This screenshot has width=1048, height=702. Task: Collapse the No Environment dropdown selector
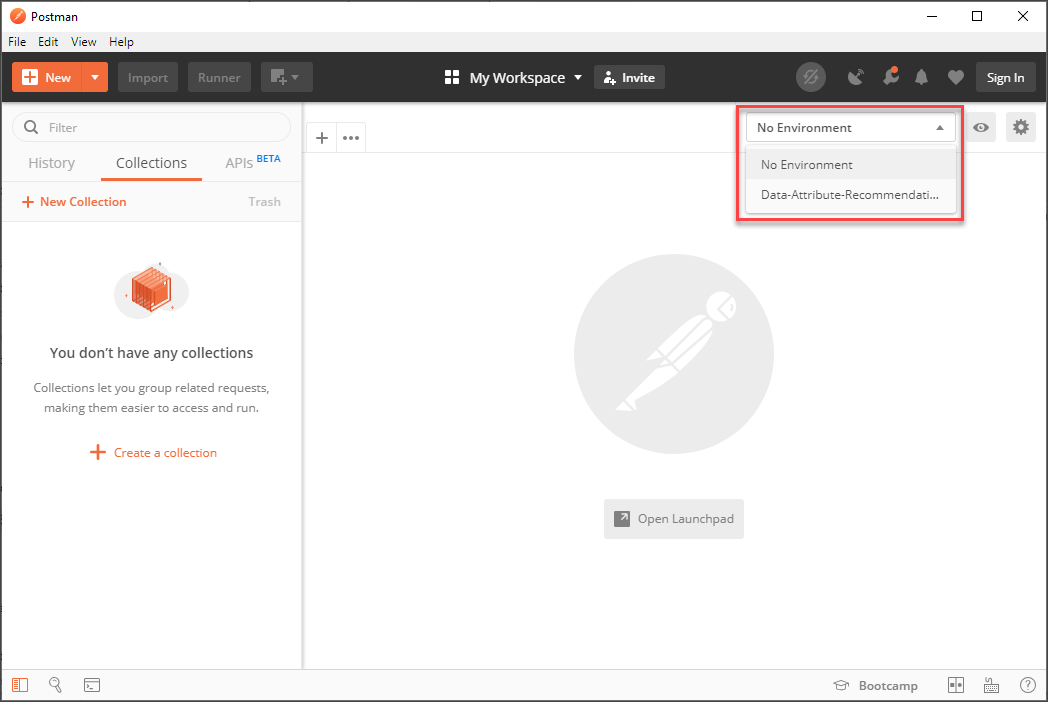(x=850, y=128)
